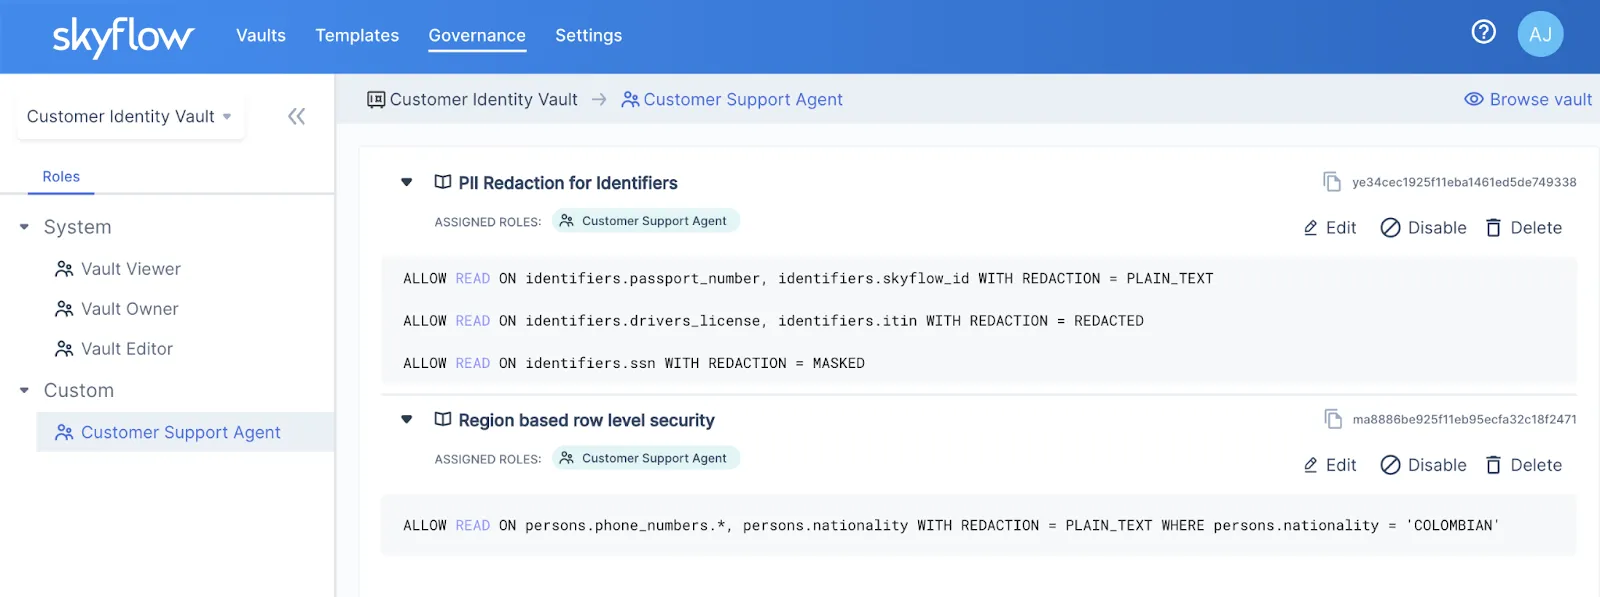
Task: Select the Vault Owner role
Action: (x=129, y=309)
